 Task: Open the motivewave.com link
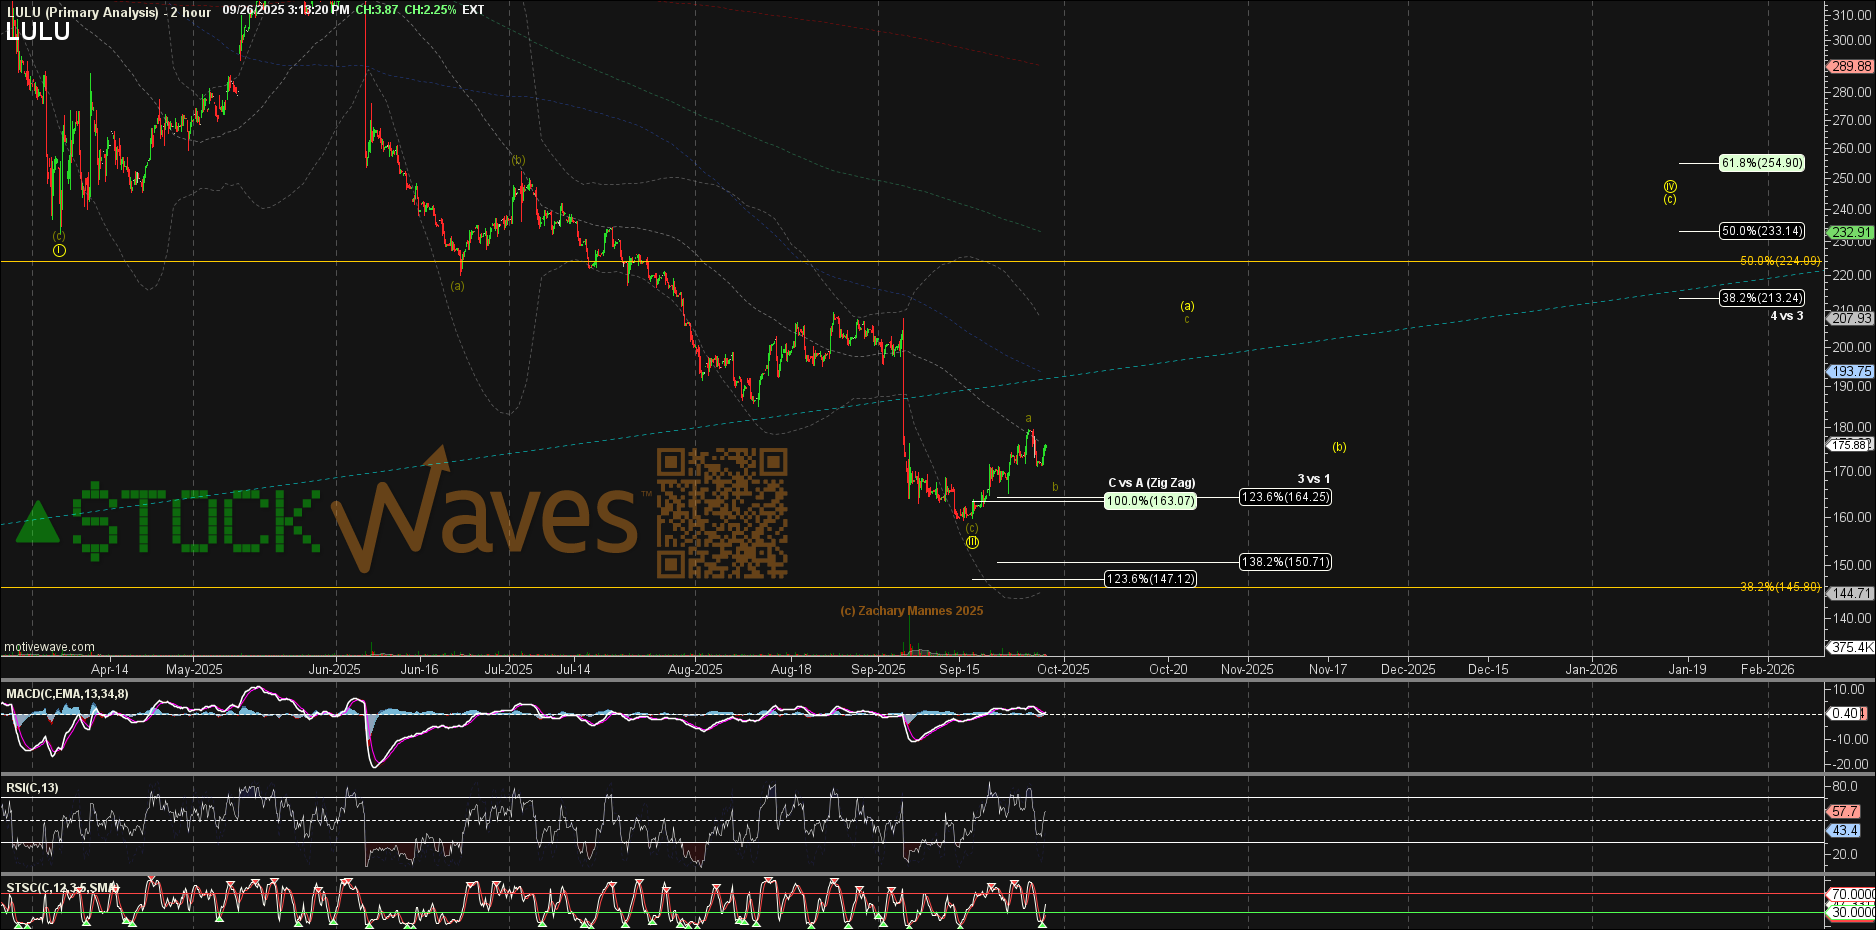(49, 647)
